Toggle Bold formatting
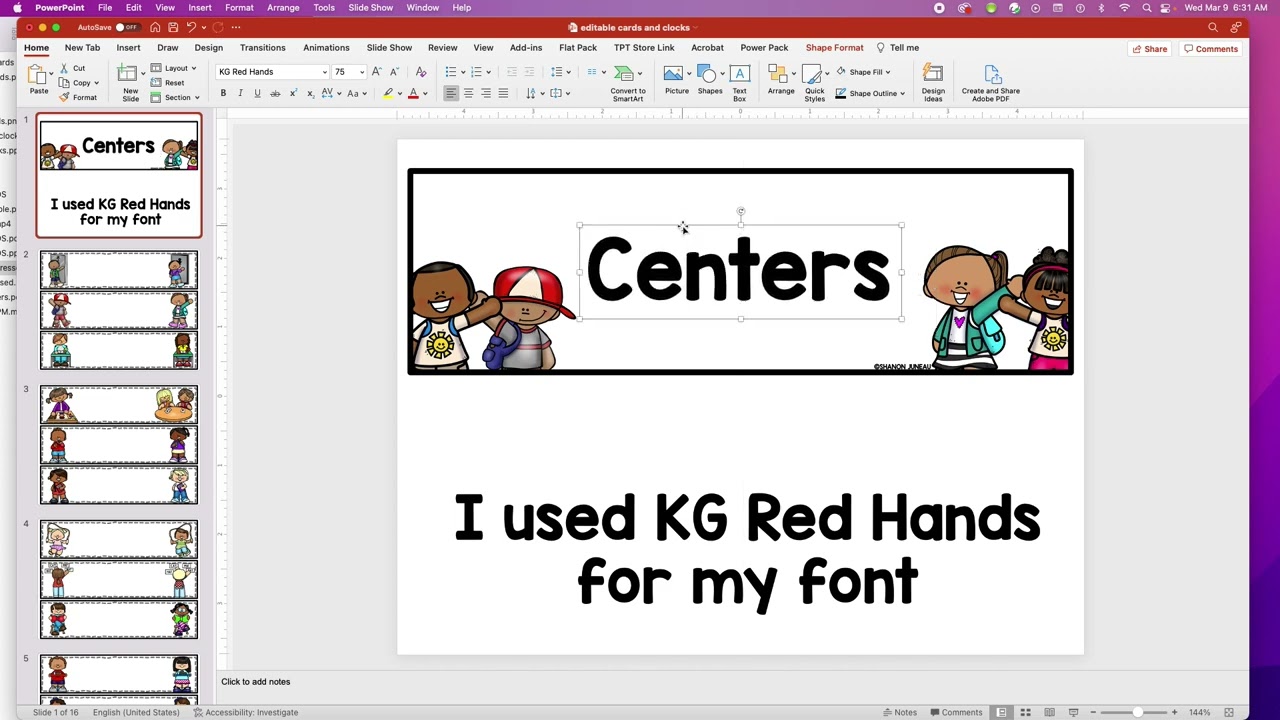Viewport: 1280px width, 720px height. tap(223, 93)
